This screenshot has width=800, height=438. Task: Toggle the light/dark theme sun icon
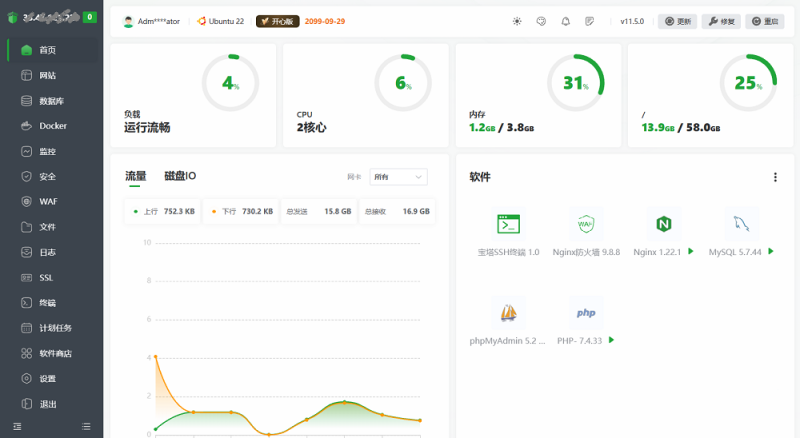[517, 21]
